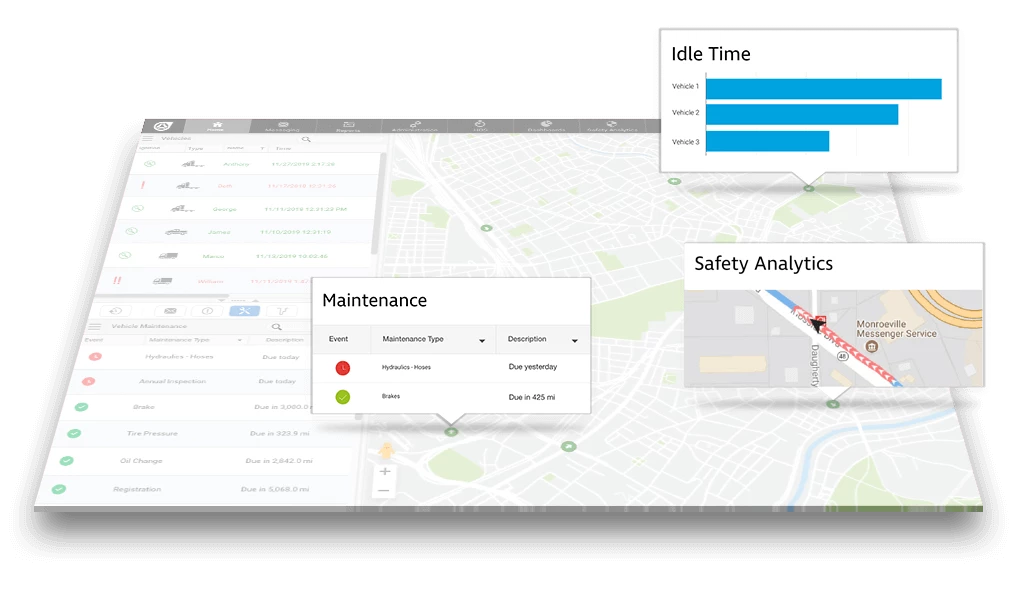Click the green check icon beside Brakes
Viewport: 1017px width, 601px height.
click(x=342, y=397)
